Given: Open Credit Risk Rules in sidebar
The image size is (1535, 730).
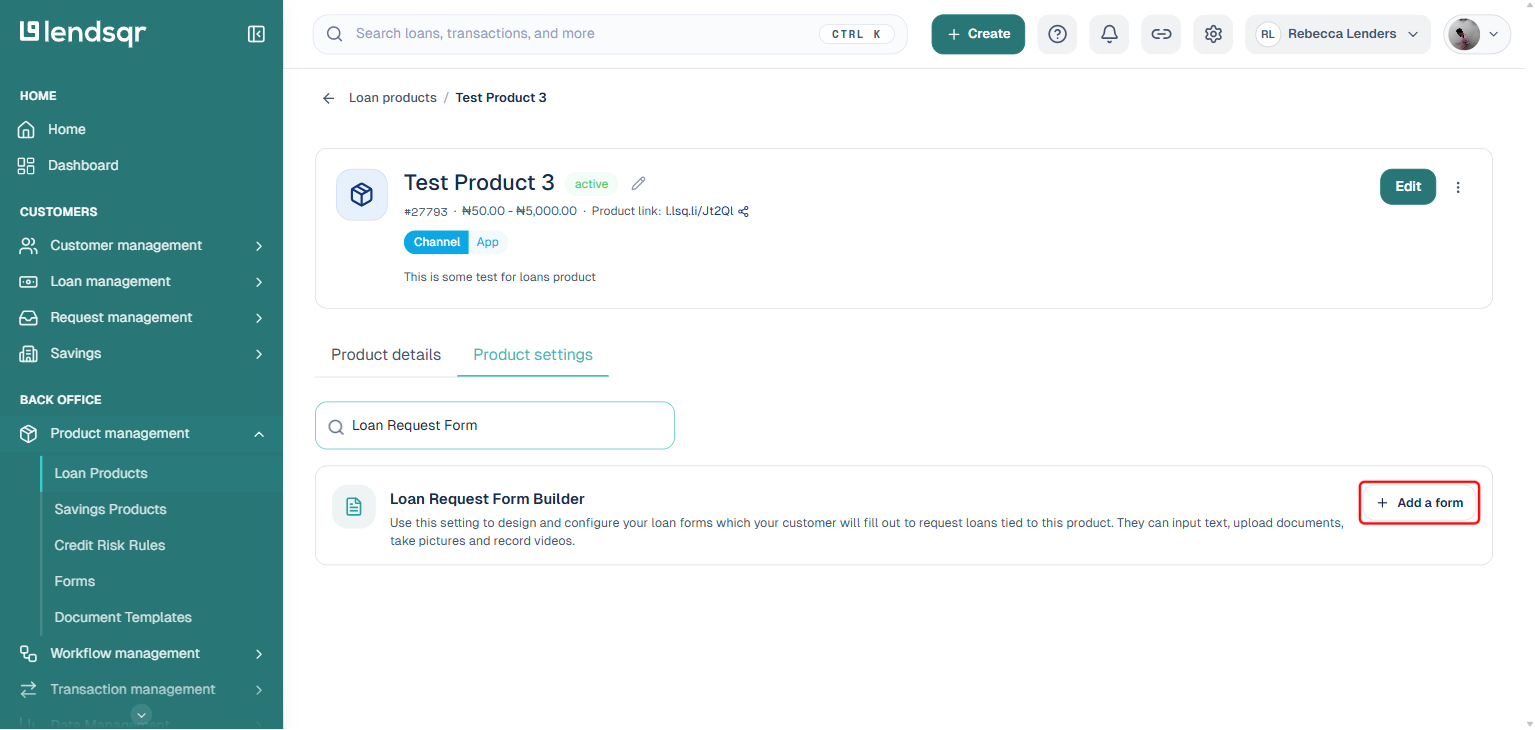Looking at the screenshot, I should [110, 546].
